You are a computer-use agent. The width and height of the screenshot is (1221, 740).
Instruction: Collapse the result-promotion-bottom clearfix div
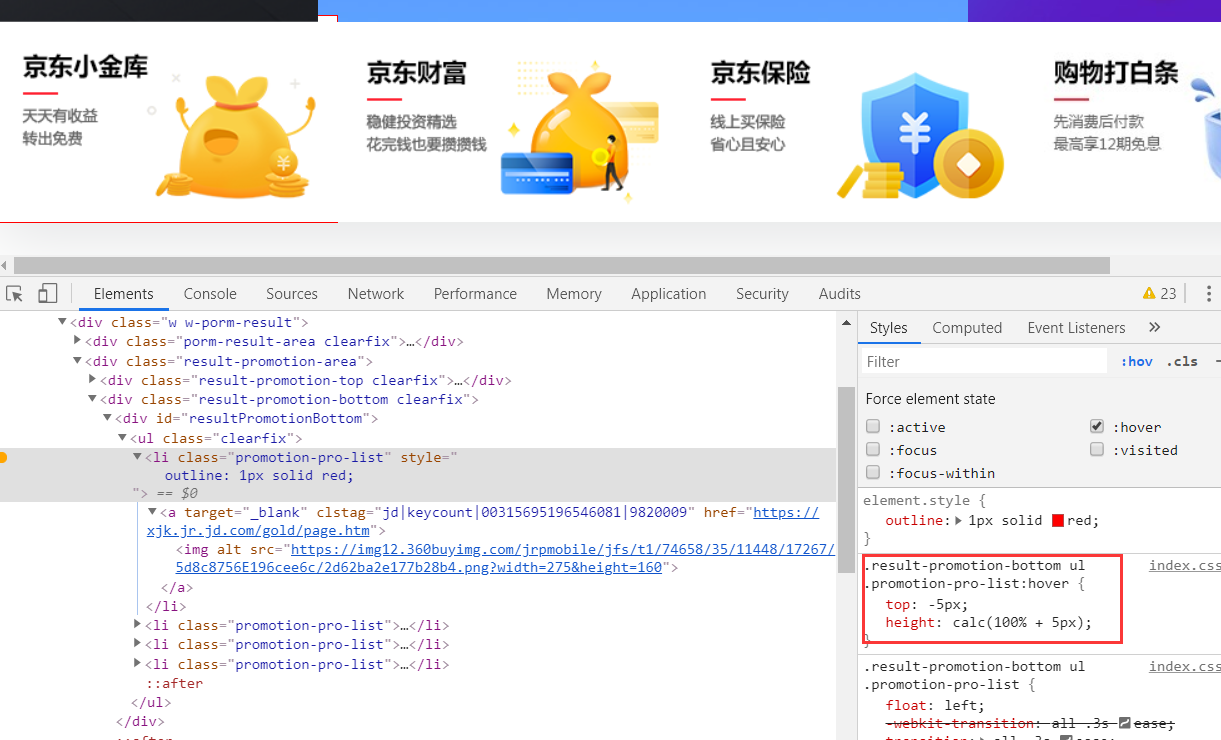click(x=92, y=399)
